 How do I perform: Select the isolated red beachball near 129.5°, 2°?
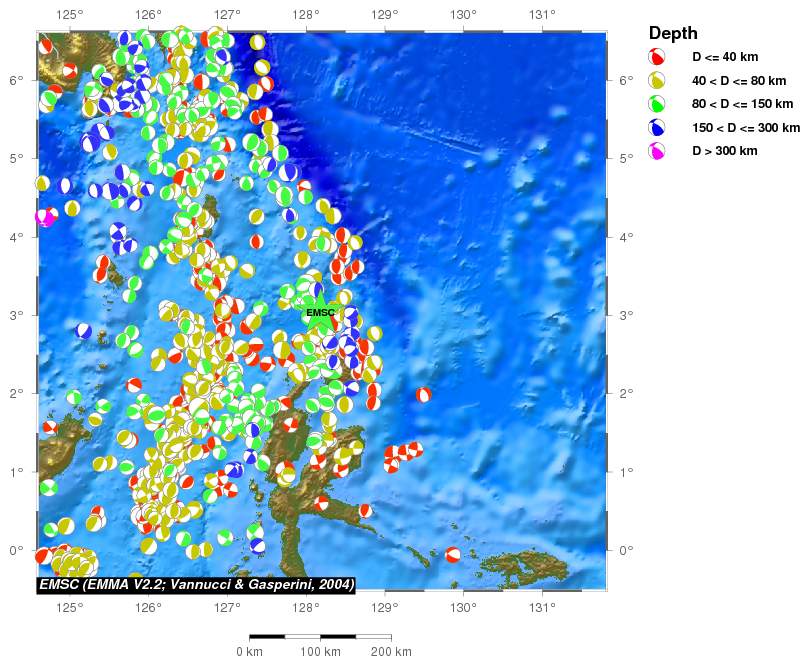point(424,395)
